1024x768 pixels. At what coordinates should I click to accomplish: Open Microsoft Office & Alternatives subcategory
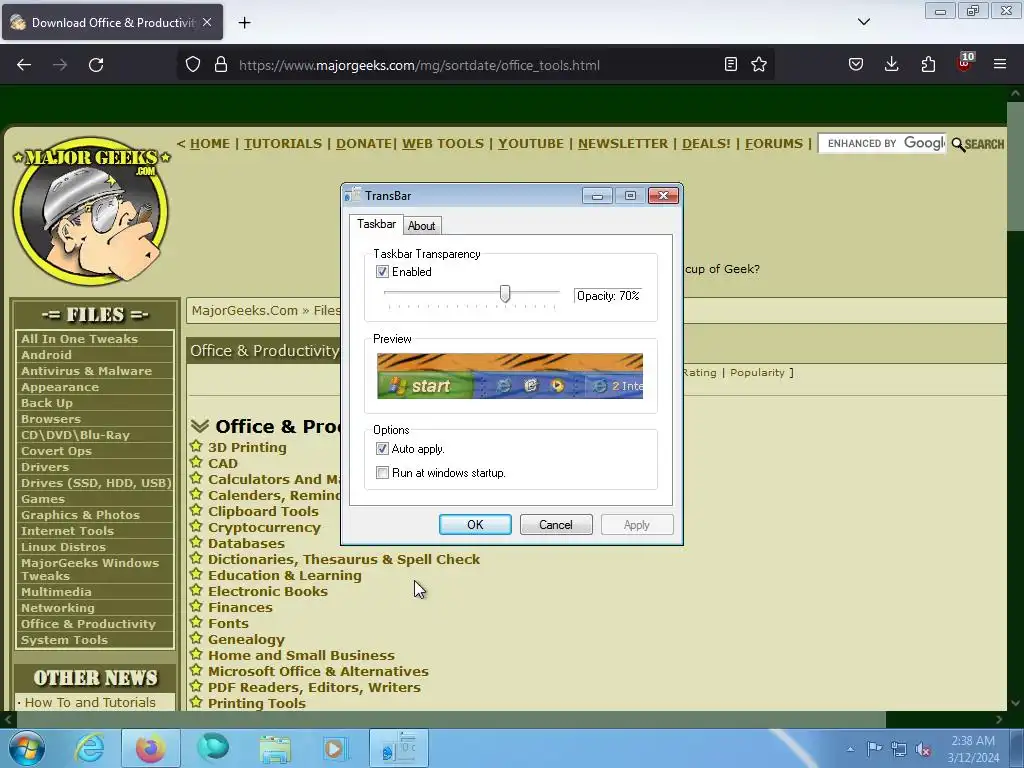318,671
